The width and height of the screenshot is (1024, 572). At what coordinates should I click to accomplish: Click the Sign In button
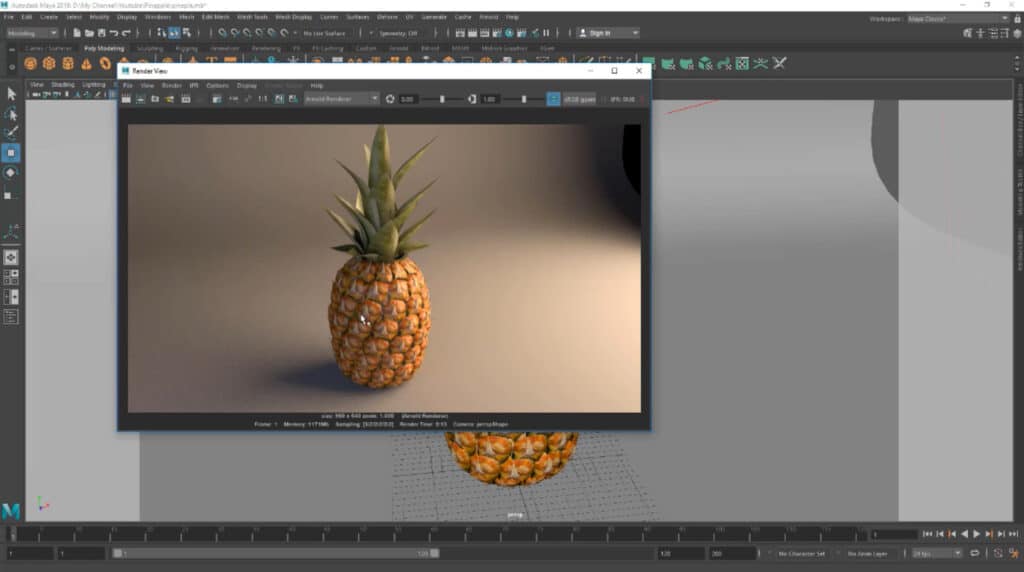click(x=599, y=33)
